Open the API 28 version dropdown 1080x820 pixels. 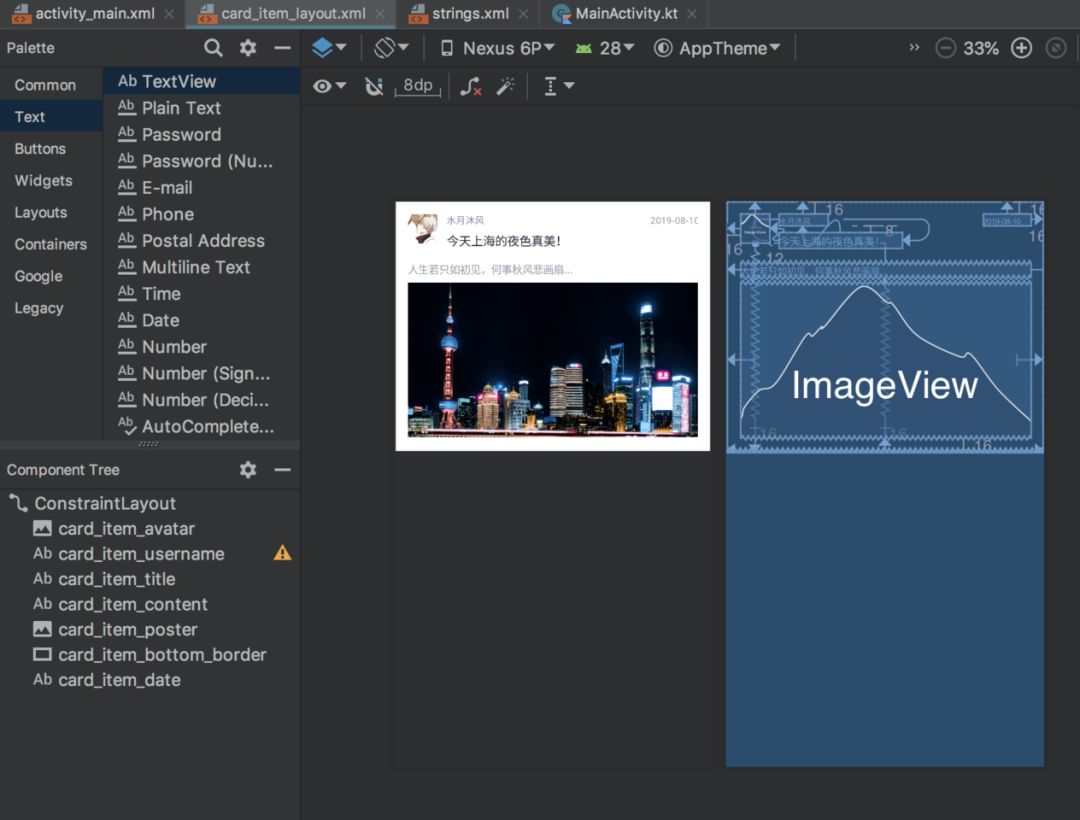tap(605, 48)
